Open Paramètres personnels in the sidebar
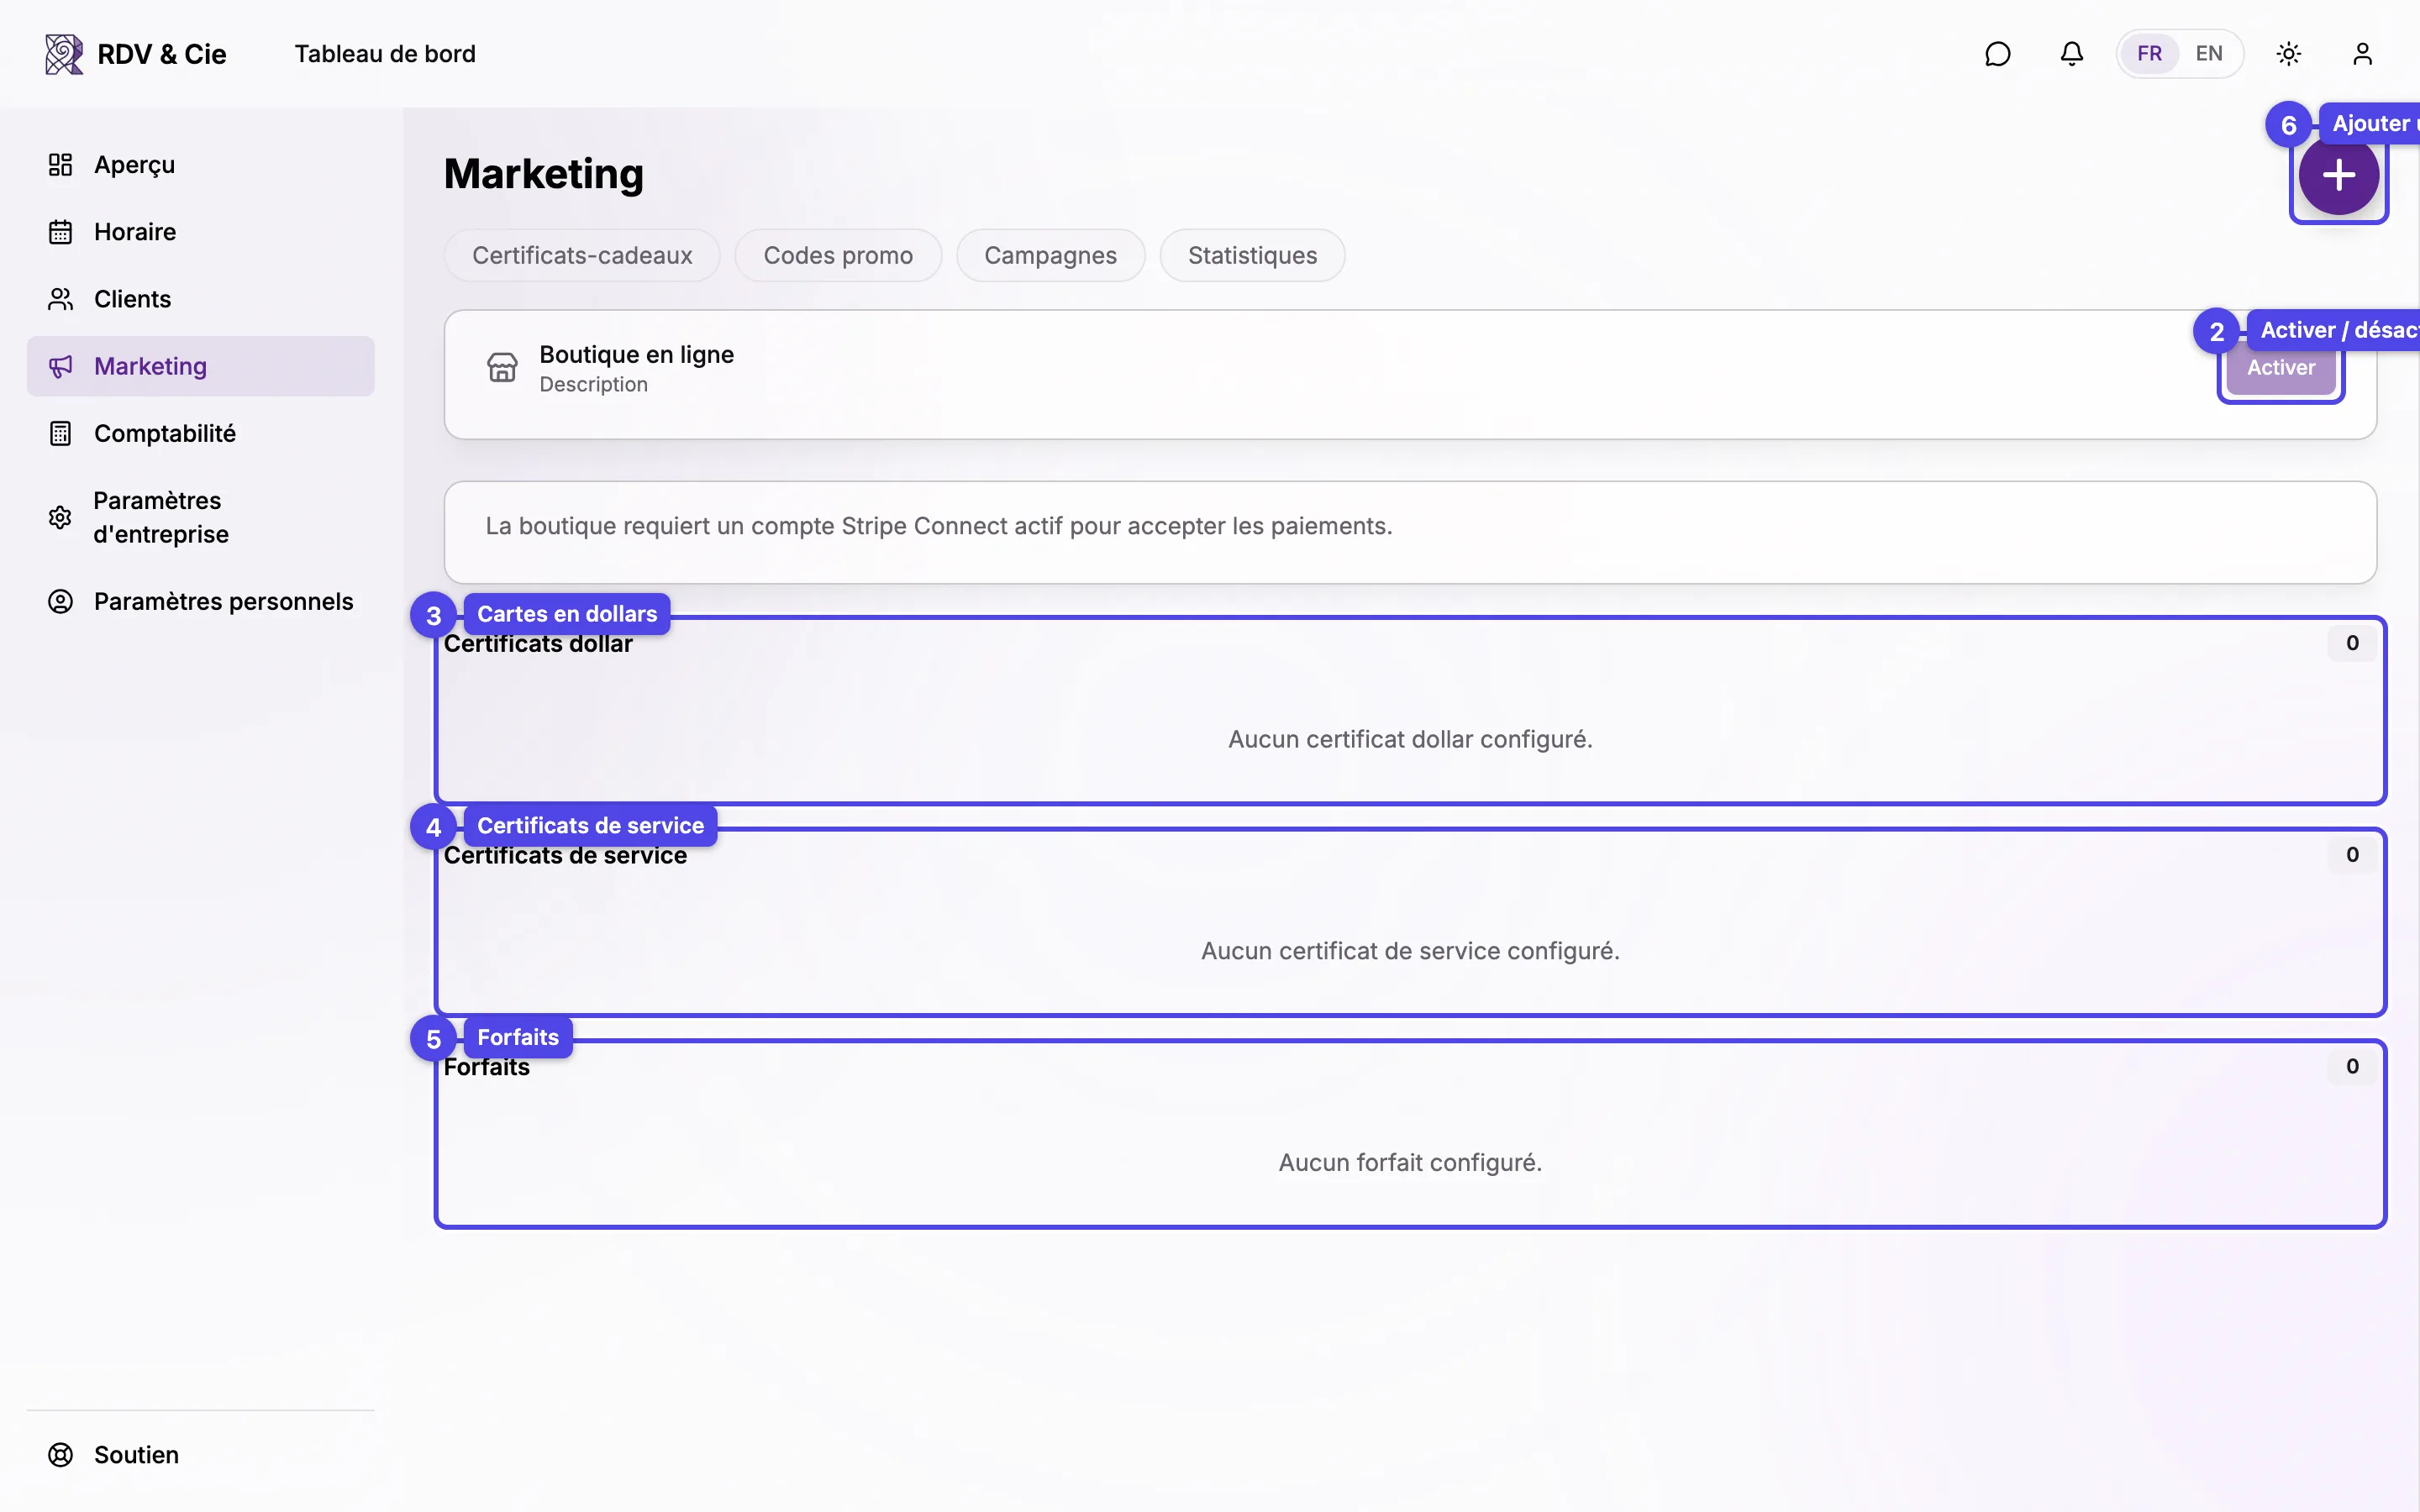Screen dimensions: 2420x1512 (x=200, y=601)
